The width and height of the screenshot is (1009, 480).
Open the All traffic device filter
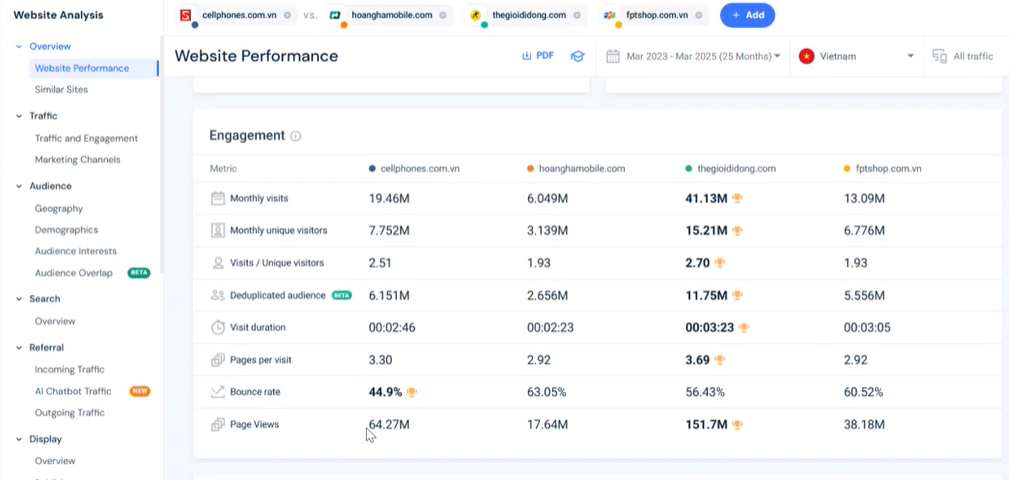(x=963, y=57)
